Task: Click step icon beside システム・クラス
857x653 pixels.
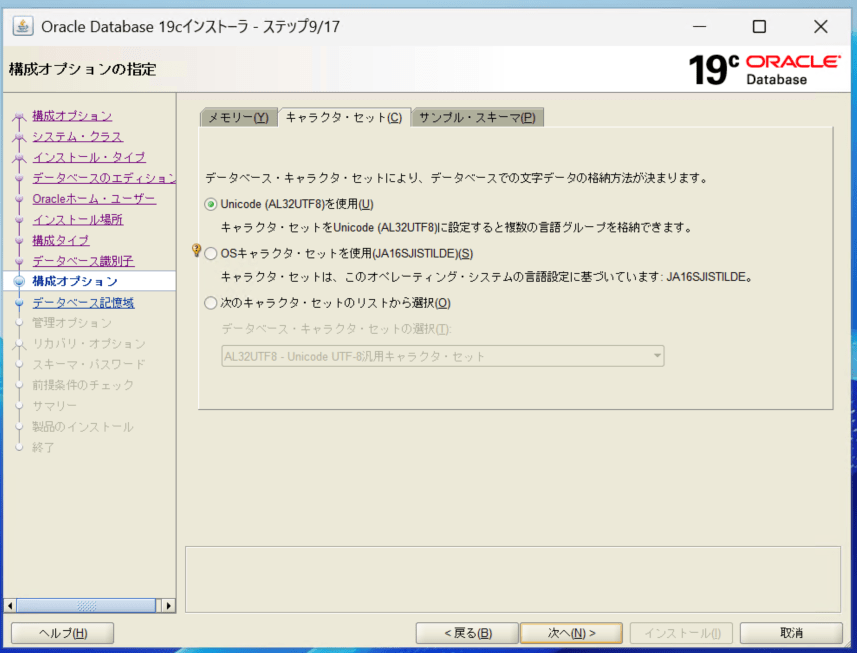Action: pyautogui.click(x=19, y=137)
